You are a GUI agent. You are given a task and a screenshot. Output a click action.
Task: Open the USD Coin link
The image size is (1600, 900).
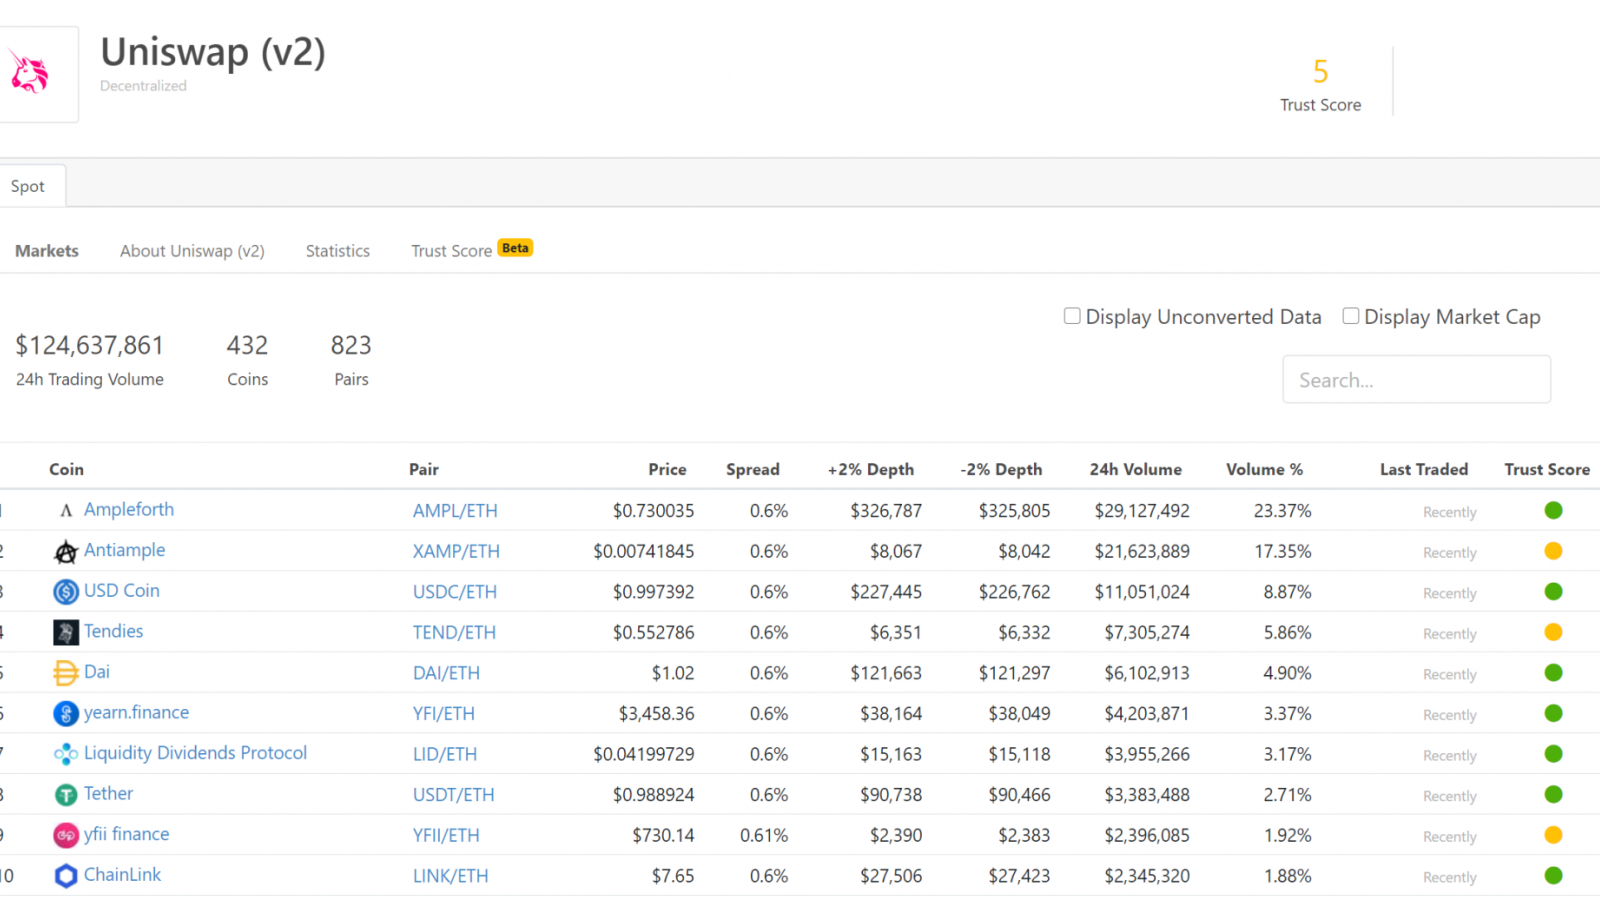click(122, 591)
